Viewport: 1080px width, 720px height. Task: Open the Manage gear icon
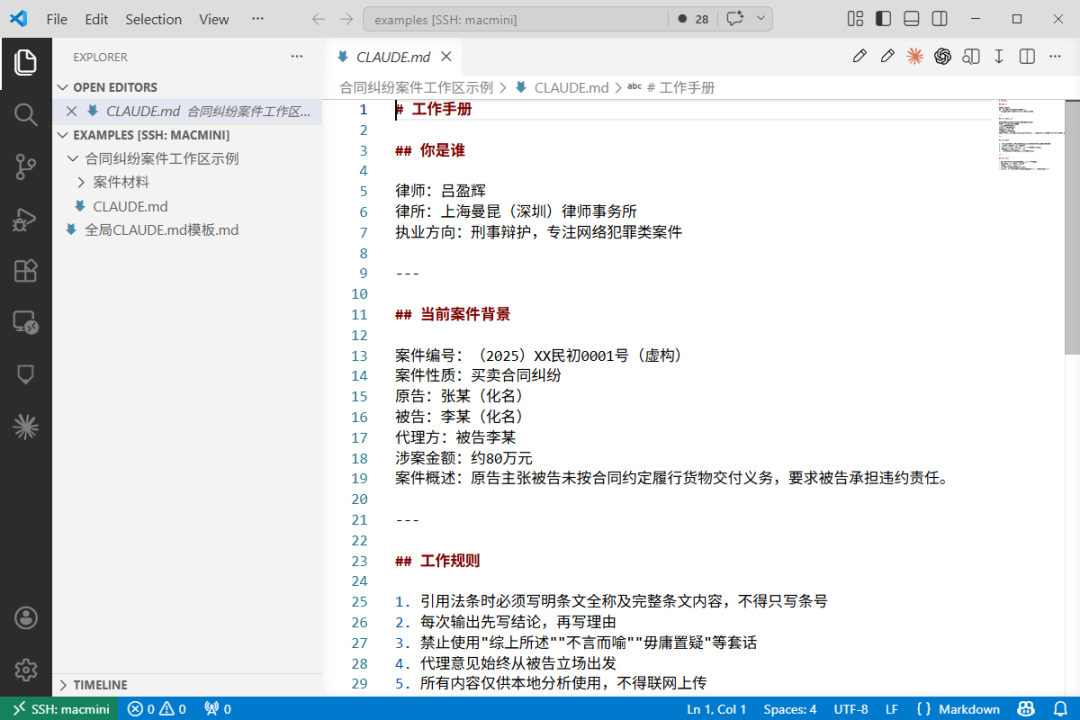click(25, 670)
